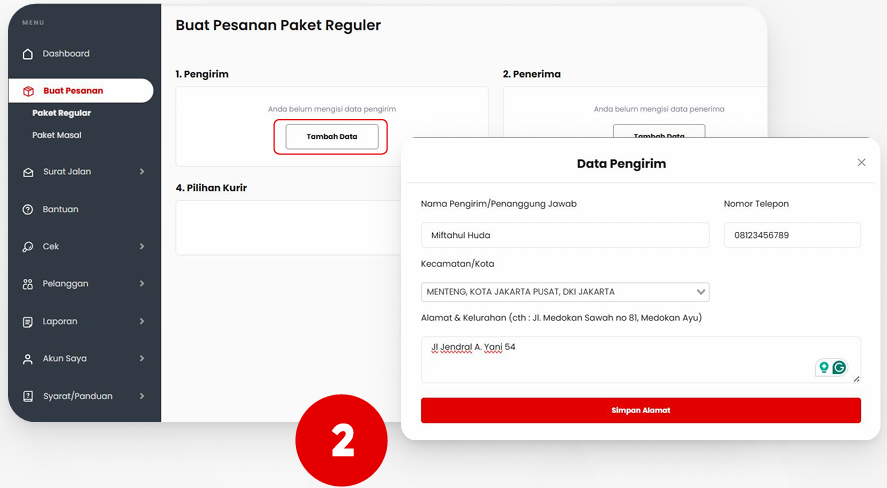
Task: Select Paket Masal submenu item
Action: (x=57, y=135)
